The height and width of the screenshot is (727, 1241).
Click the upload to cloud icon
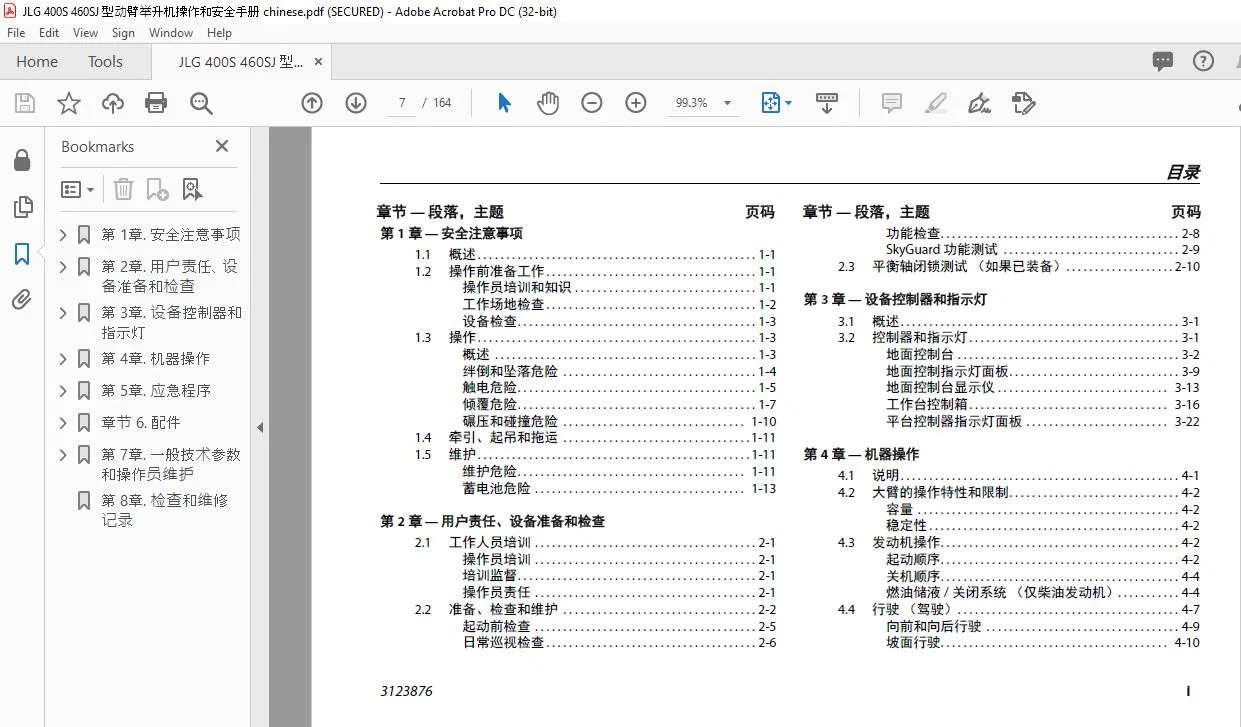(113, 103)
